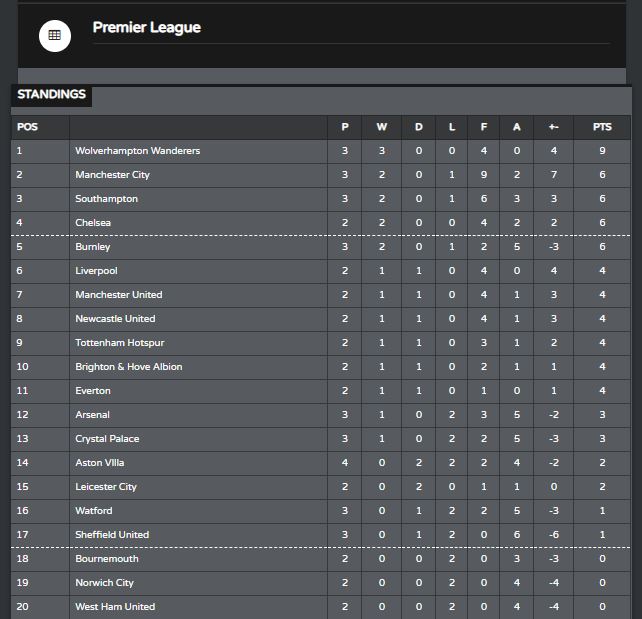The width and height of the screenshot is (642, 619).
Task: Open Brighton & Hove Albion link
Action: tap(129, 367)
